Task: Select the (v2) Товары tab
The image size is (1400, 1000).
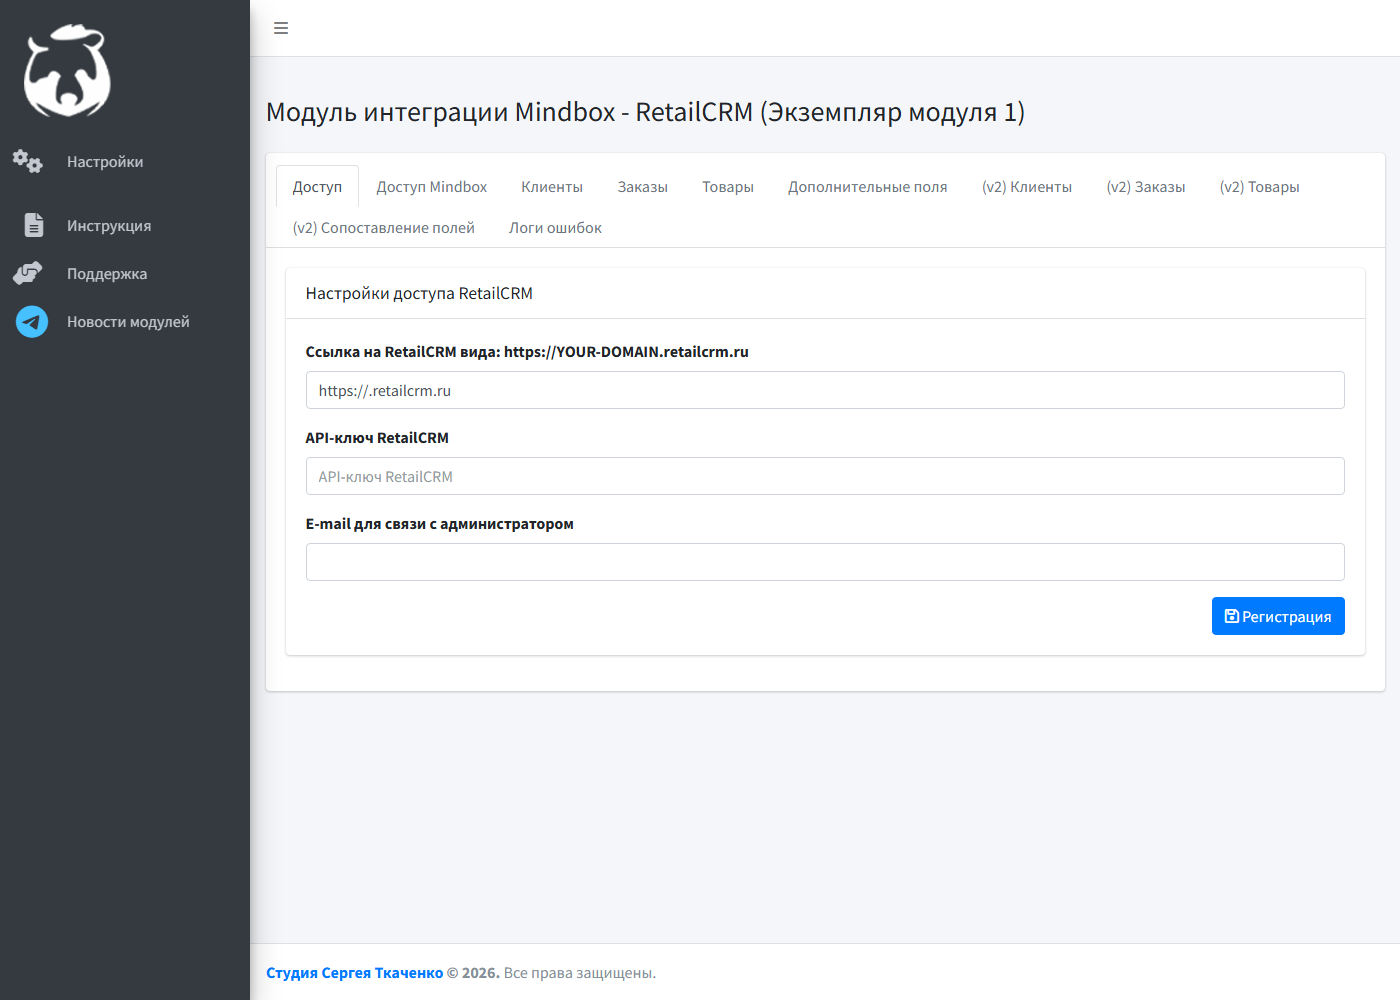Action: (x=1260, y=187)
